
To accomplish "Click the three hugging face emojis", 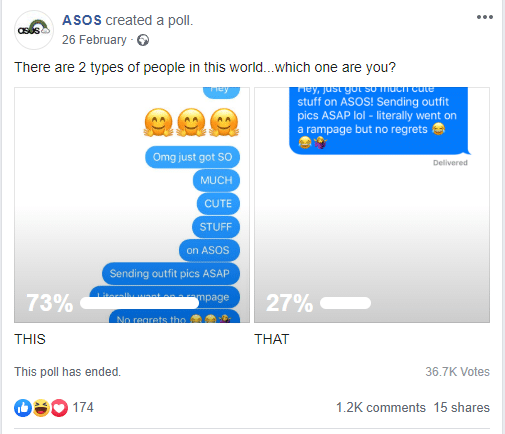I will click(191, 122).
